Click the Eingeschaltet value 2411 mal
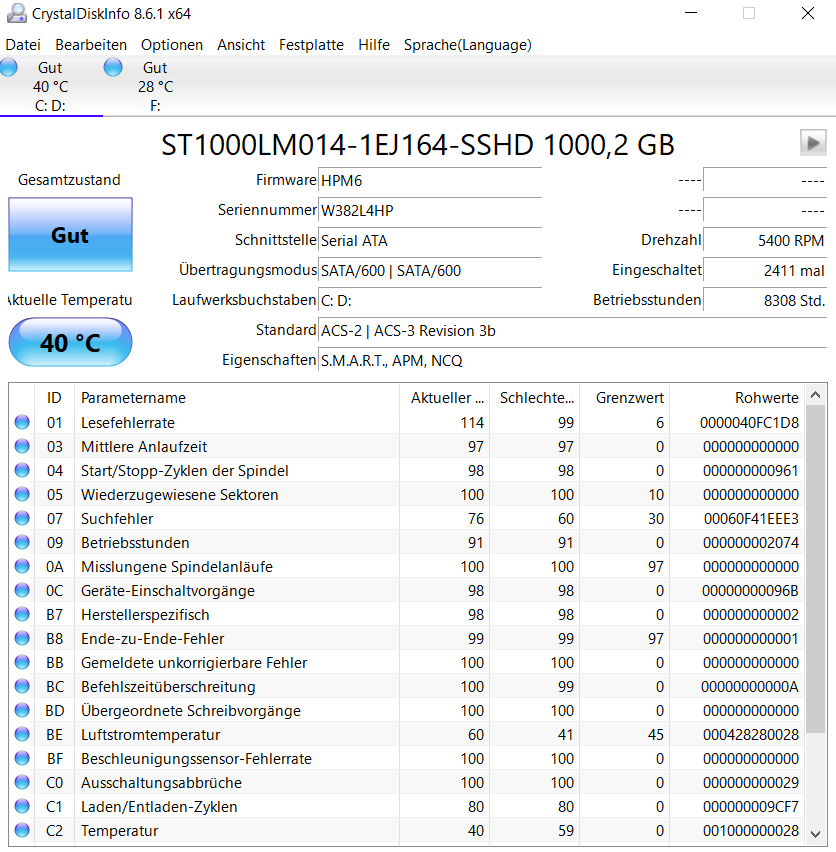This screenshot has width=836, height=852. (765, 270)
